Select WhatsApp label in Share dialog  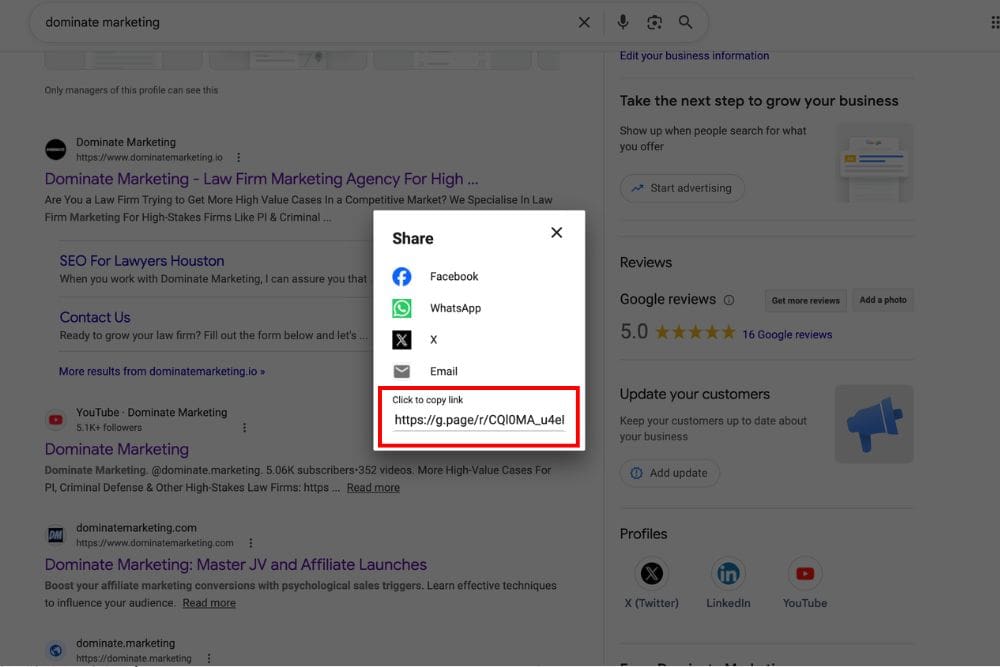click(x=455, y=308)
